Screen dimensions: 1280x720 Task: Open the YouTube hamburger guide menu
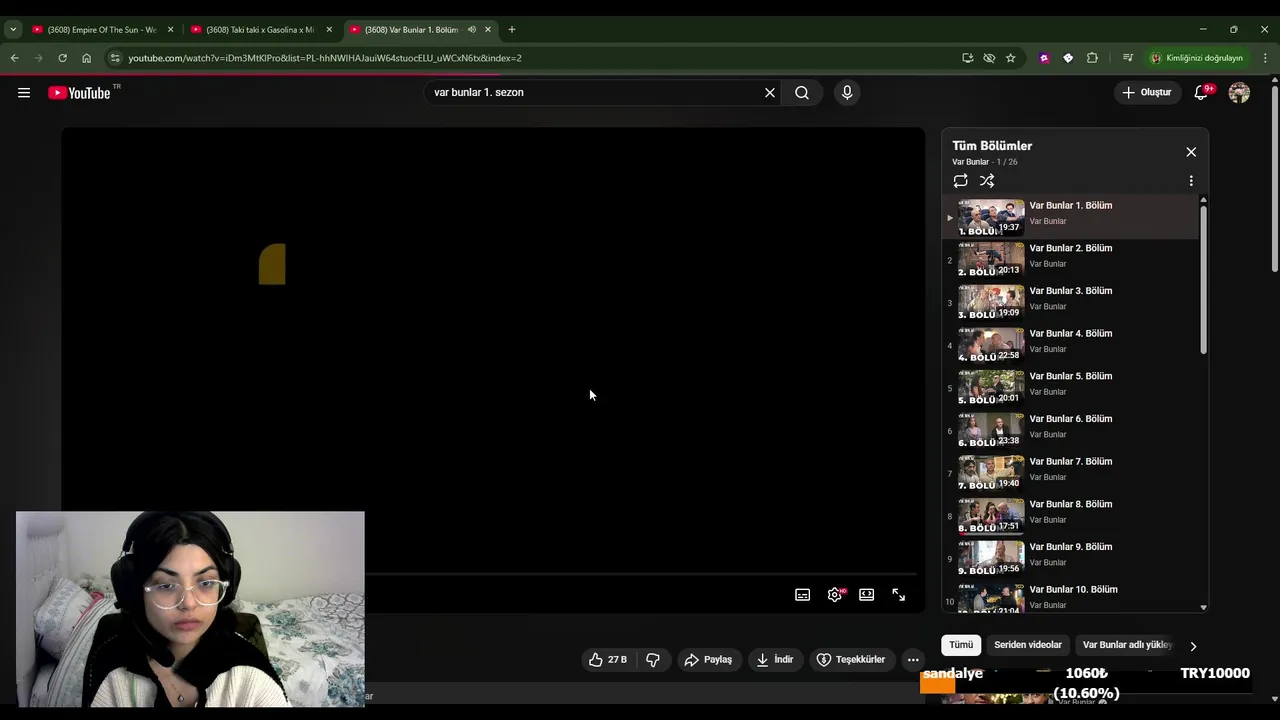coord(24,92)
